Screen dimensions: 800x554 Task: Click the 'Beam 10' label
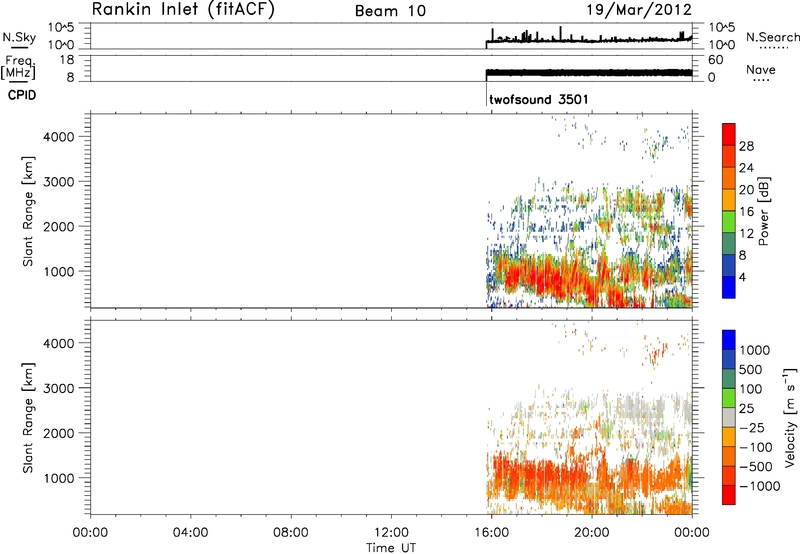[x=390, y=11]
